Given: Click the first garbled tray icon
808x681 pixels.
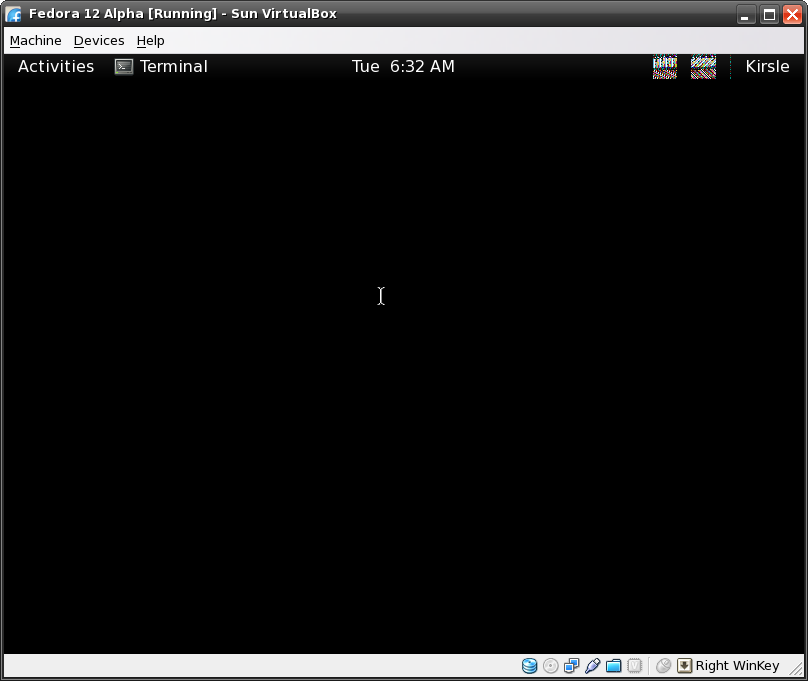Looking at the screenshot, I should click(665, 67).
